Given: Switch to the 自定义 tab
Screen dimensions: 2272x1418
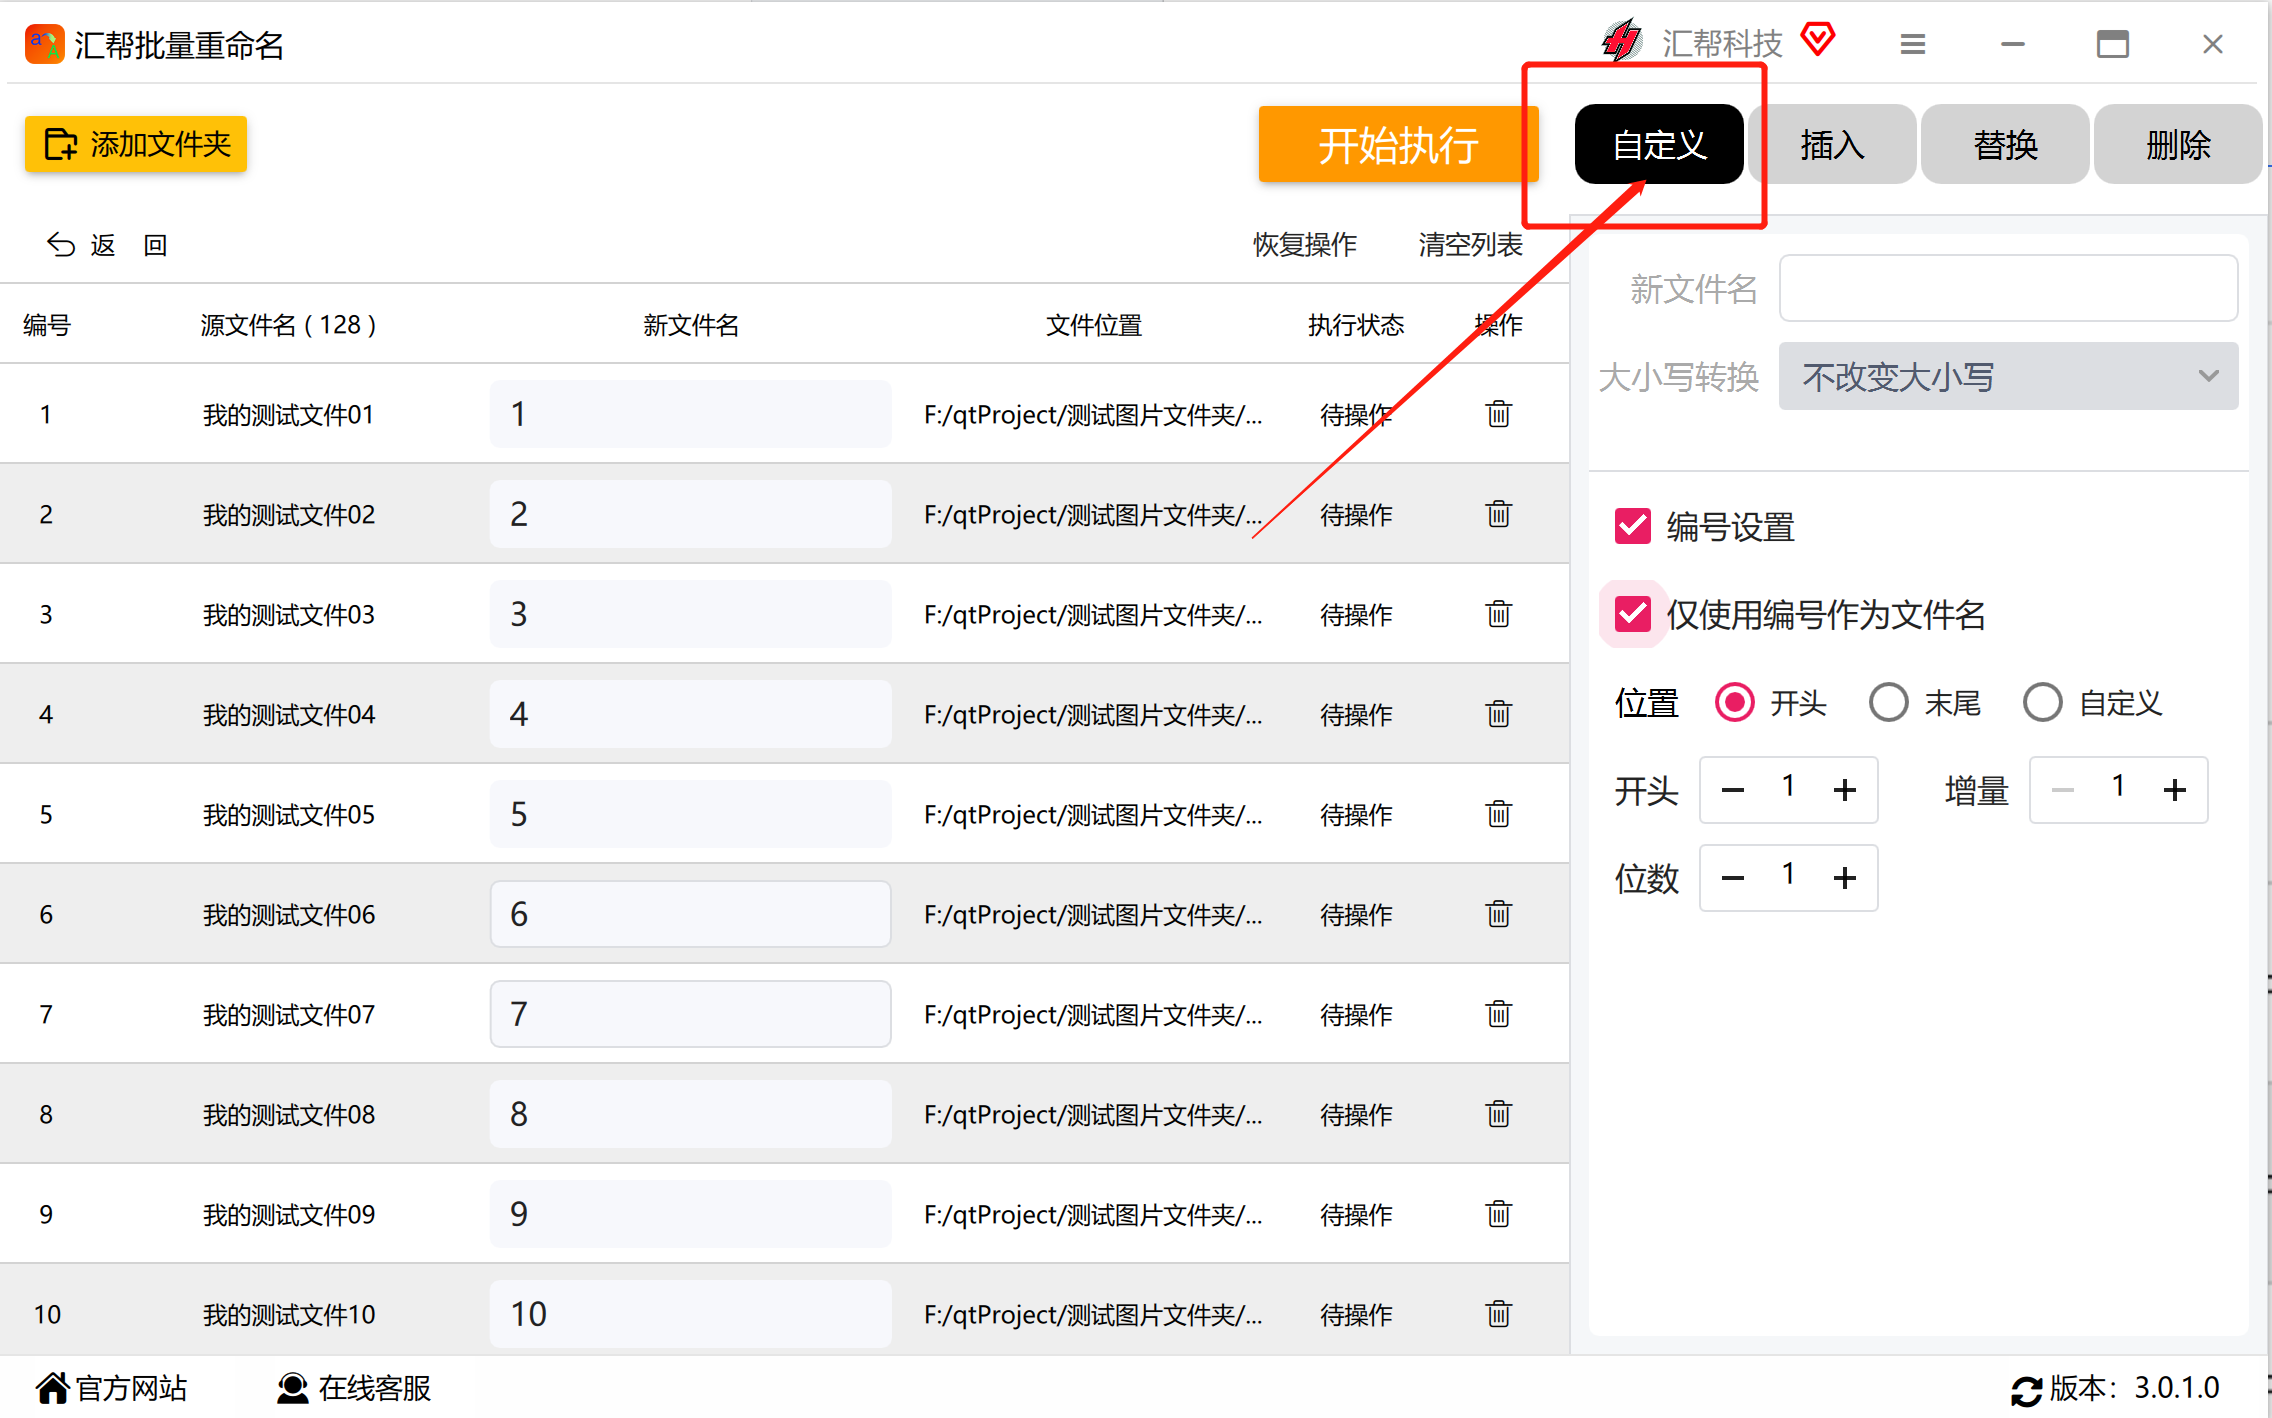Looking at the screenshot, I should click(x=1659, y=145).
